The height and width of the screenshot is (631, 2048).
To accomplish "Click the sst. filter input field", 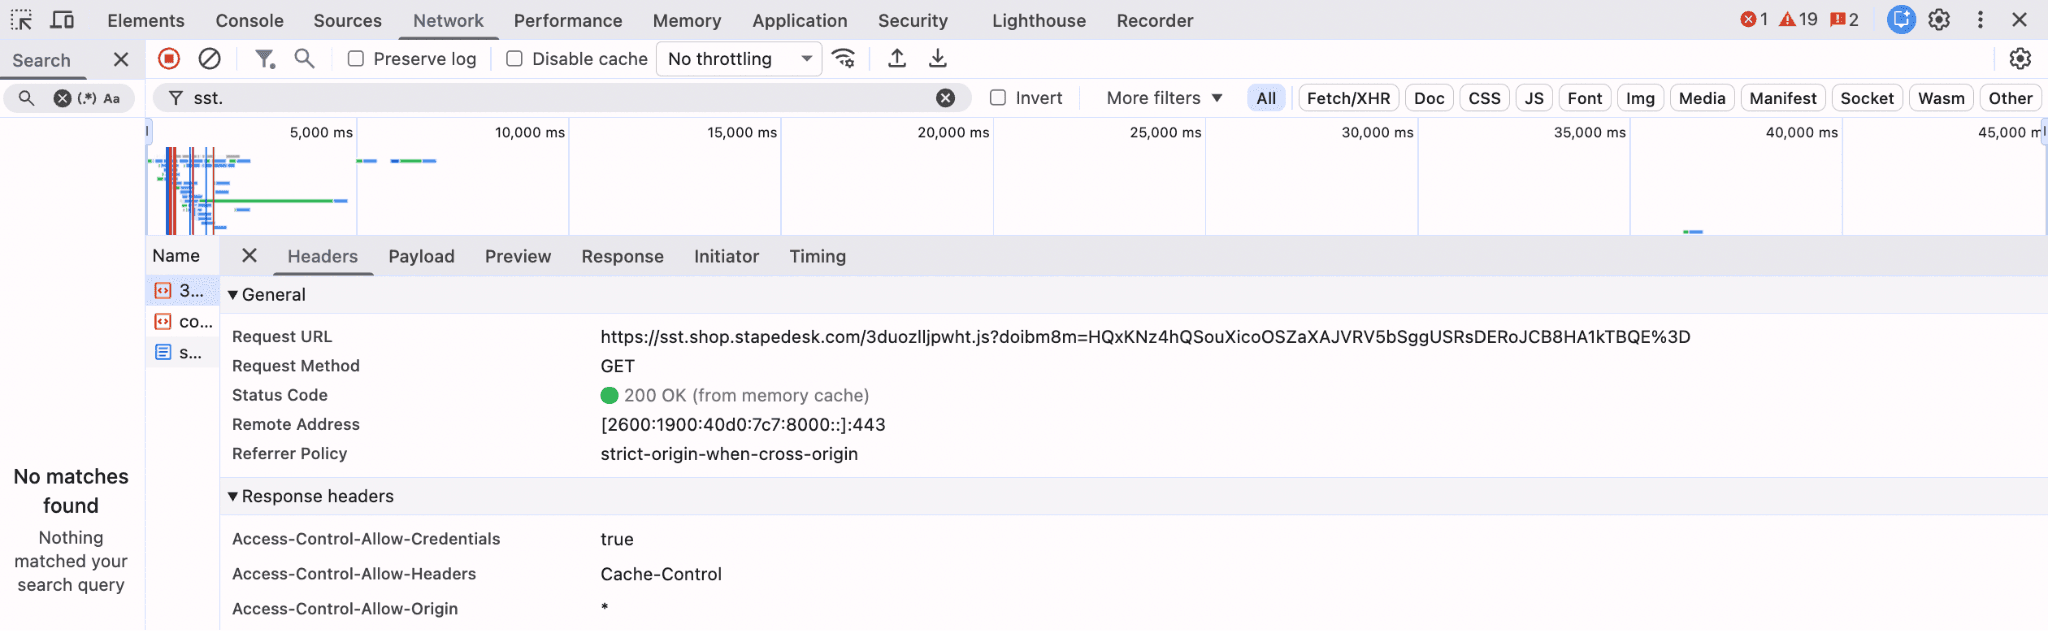I will pyautogui.click(x=562, y=98).
